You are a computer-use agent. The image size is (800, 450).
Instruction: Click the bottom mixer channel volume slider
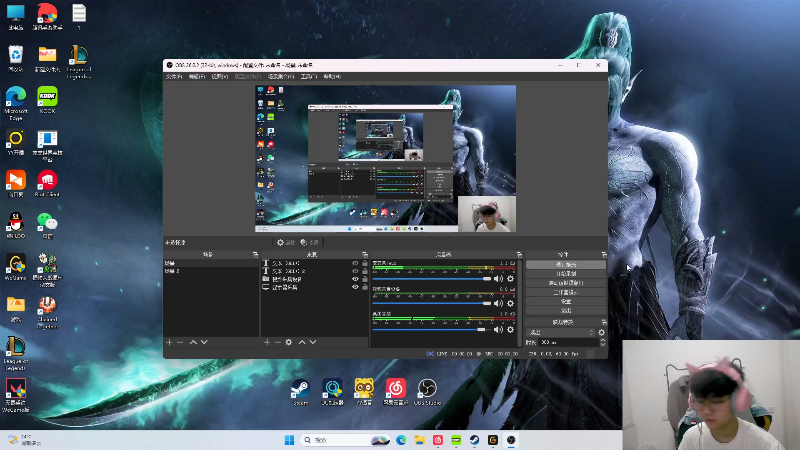[x=432, y=328]
